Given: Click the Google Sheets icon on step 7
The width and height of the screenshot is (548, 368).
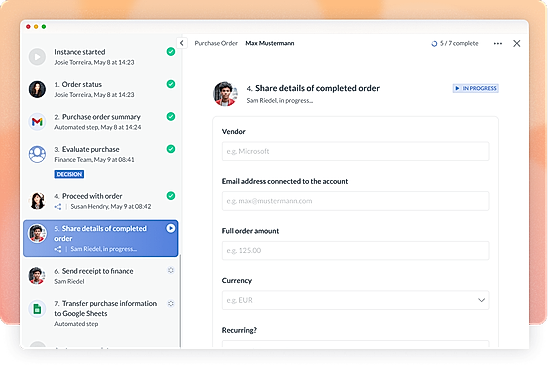Looking at the screenshot, I should point(37,309).
